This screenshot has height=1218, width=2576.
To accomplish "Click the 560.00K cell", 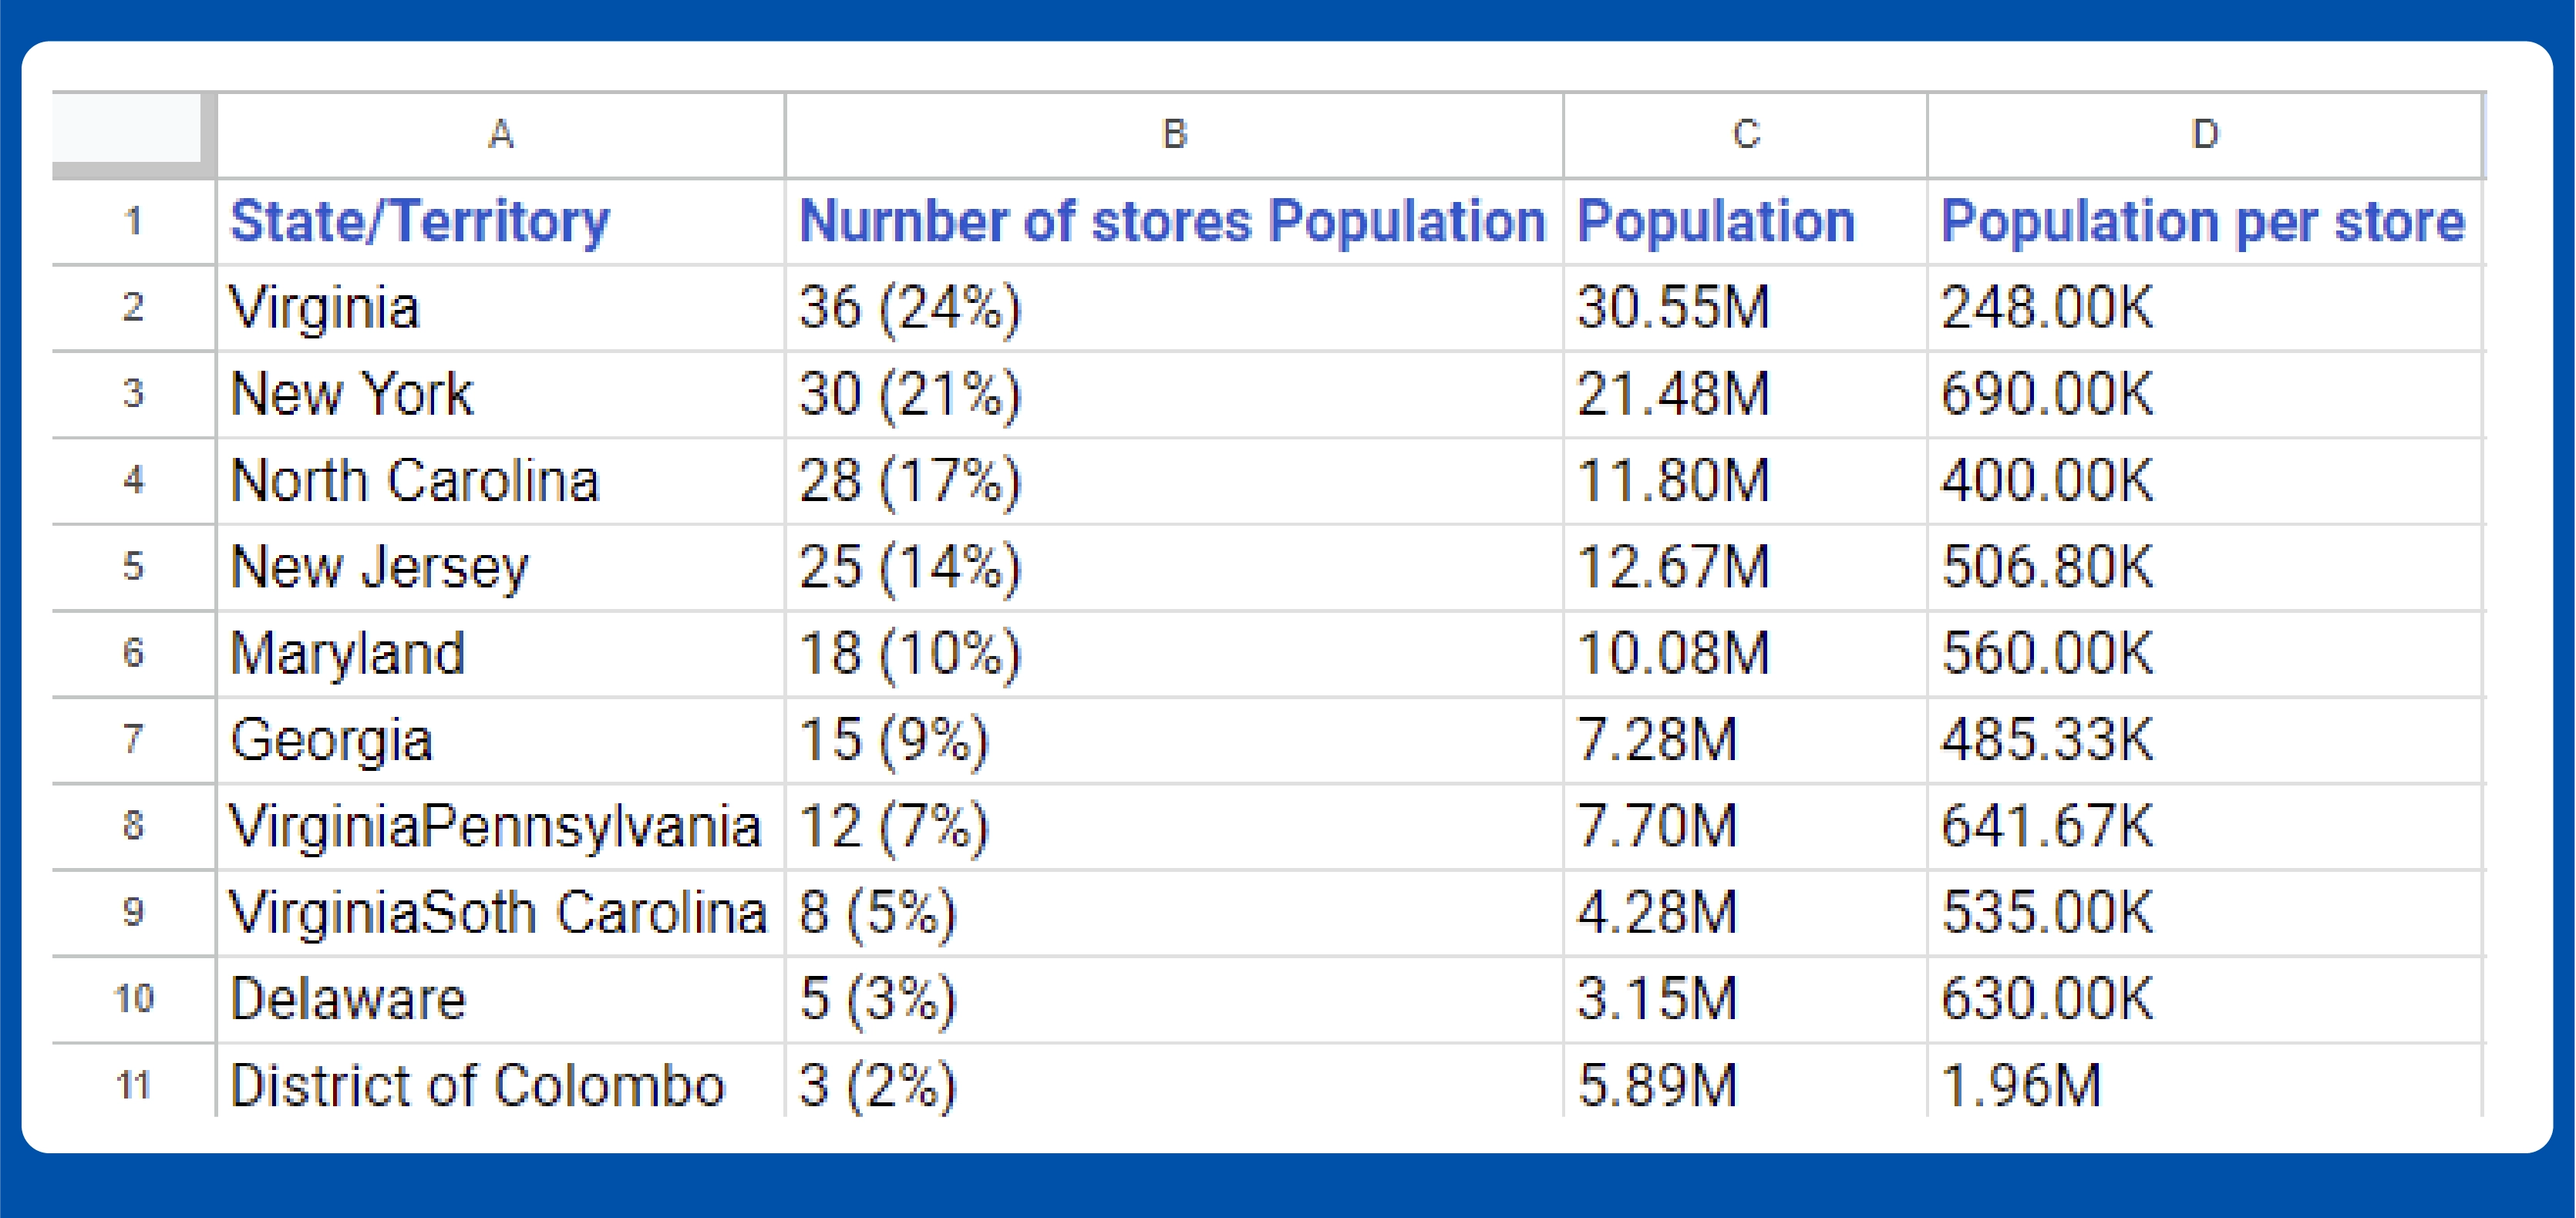I will 2205,654.
